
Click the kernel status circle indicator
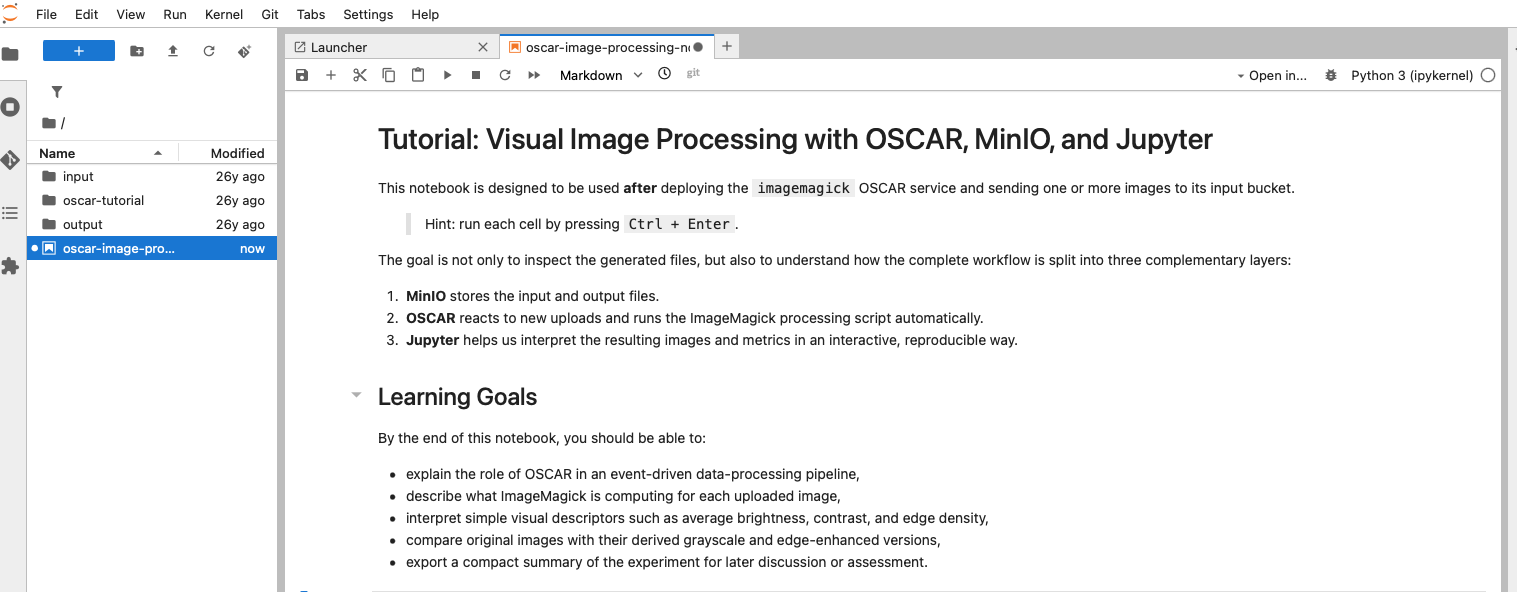(x=1488, y=75)
